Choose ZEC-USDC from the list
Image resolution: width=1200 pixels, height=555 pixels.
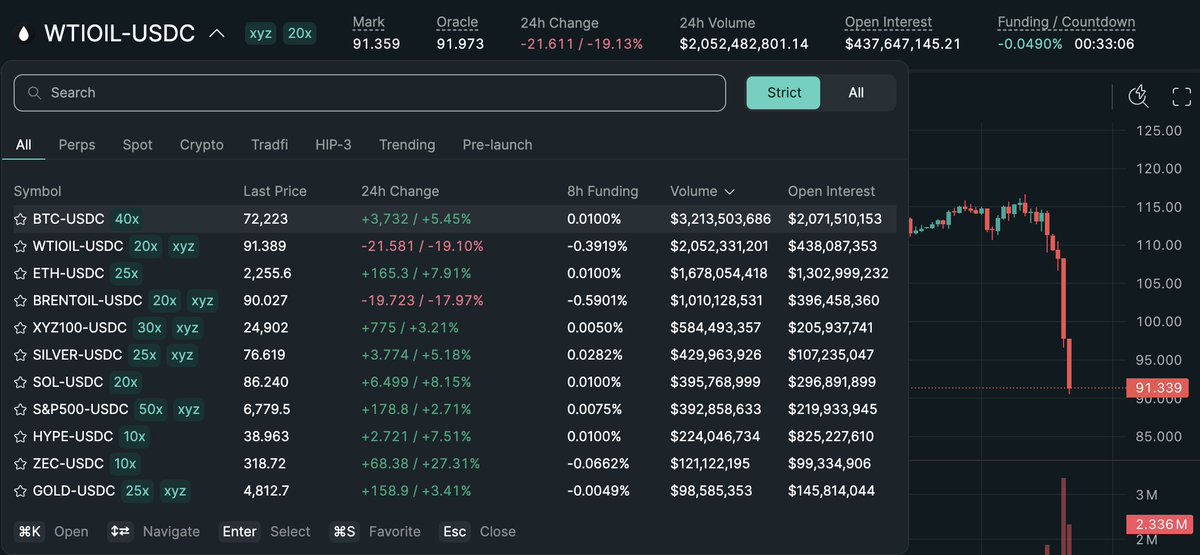[68, 464]
